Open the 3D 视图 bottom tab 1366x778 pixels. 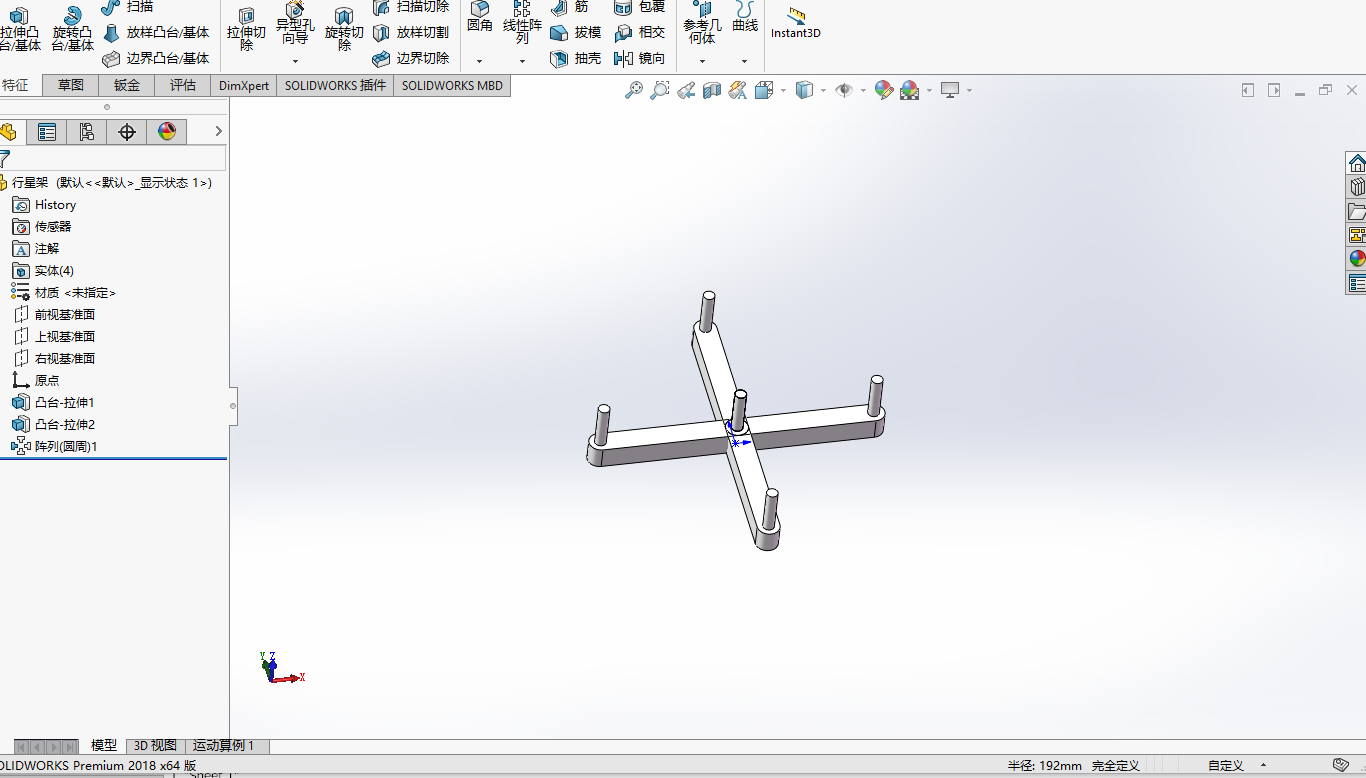click(x=155, y=746)
